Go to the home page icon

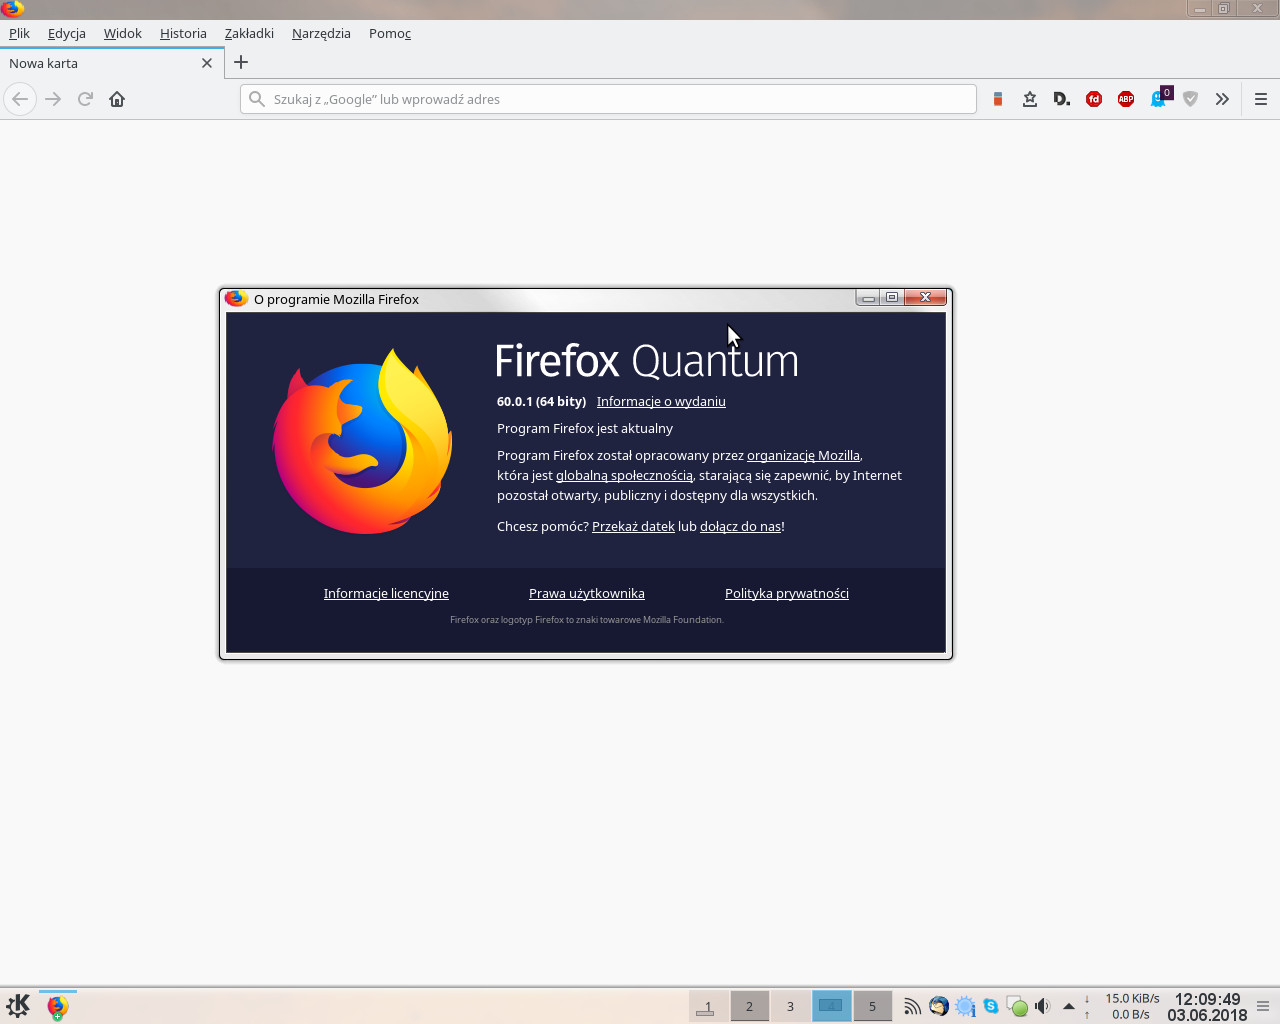(x=117, y=99)
